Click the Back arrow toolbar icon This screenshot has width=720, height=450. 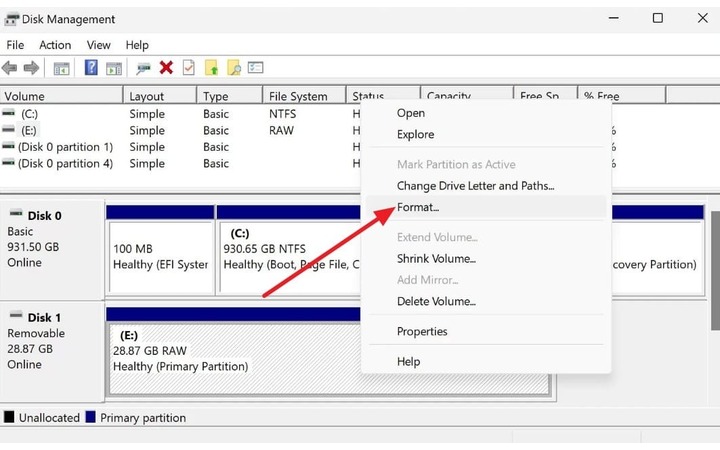click(10, 68)
